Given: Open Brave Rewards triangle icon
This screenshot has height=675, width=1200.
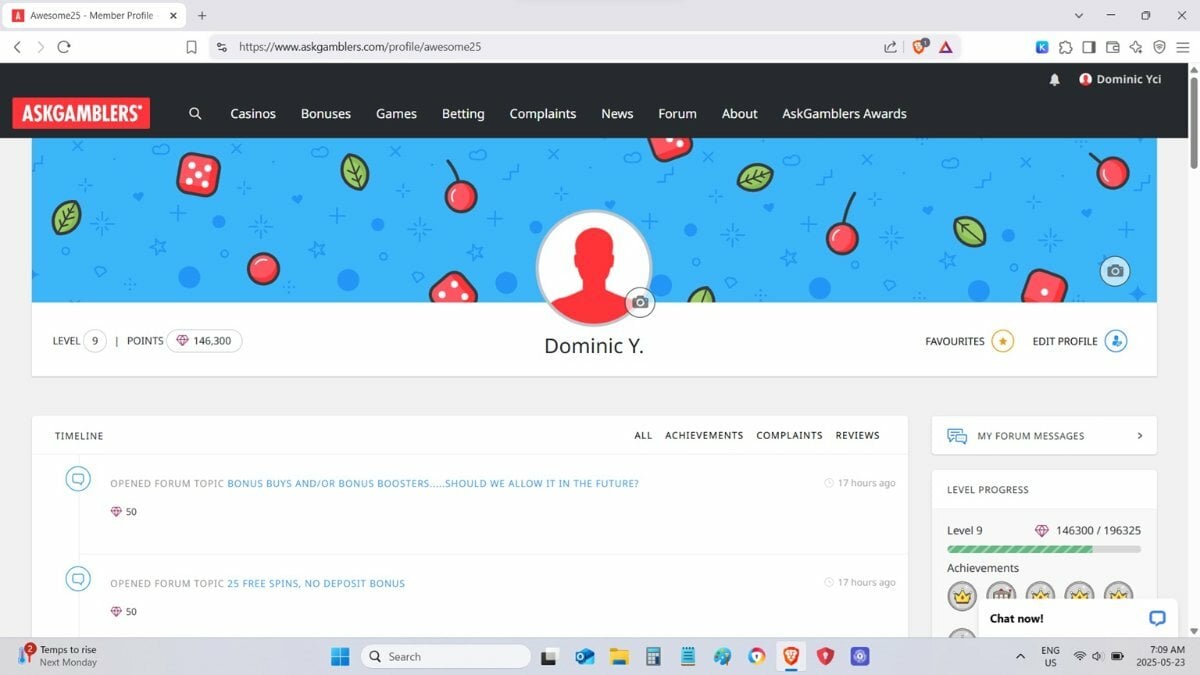Looking at the screenshot, I should pos(945,47).
